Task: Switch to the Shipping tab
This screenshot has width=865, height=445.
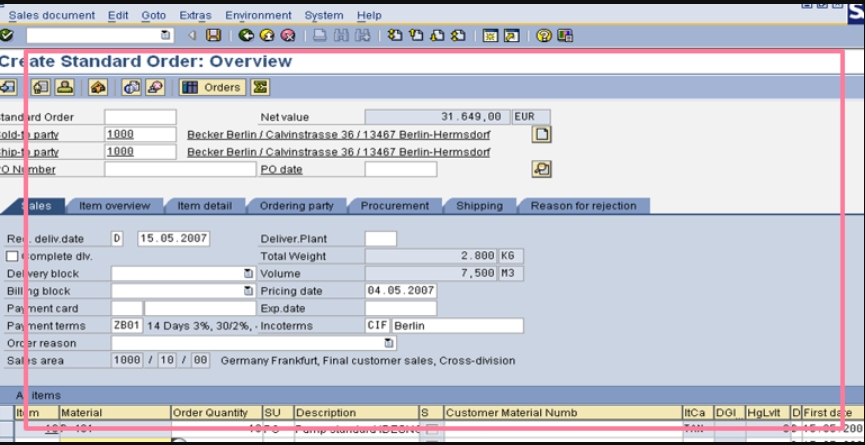Action: 479,206
